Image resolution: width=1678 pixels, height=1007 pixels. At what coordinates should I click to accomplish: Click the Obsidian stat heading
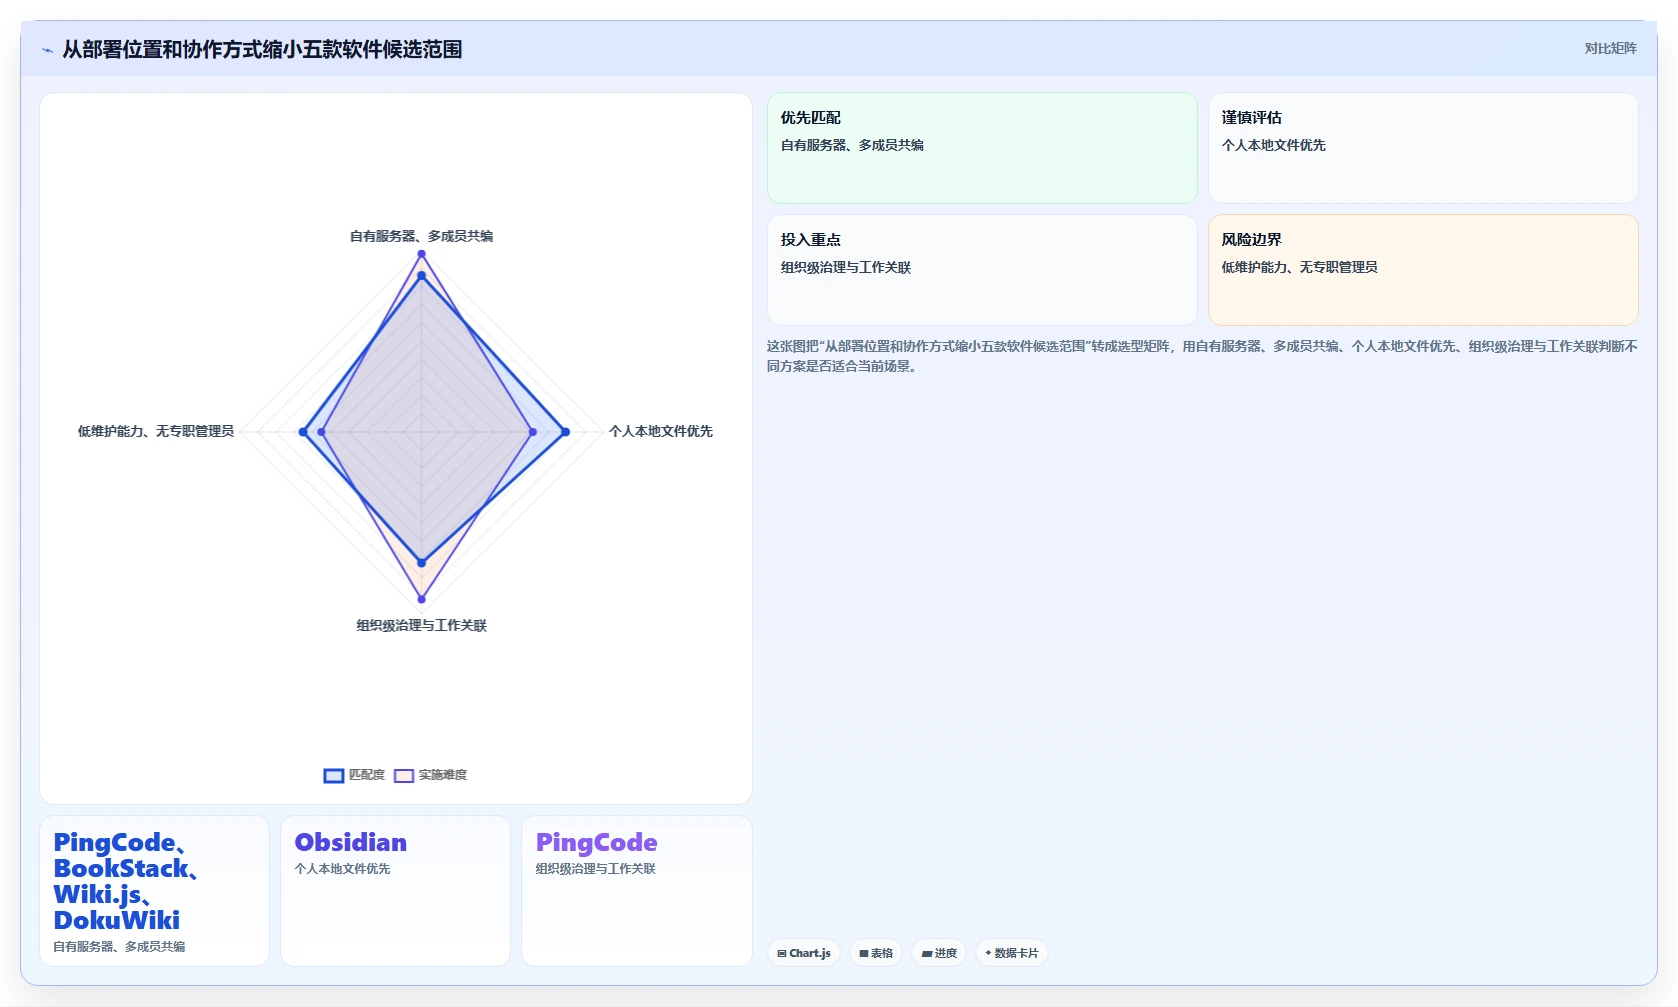pyautogui.click(x=351, y=842)
